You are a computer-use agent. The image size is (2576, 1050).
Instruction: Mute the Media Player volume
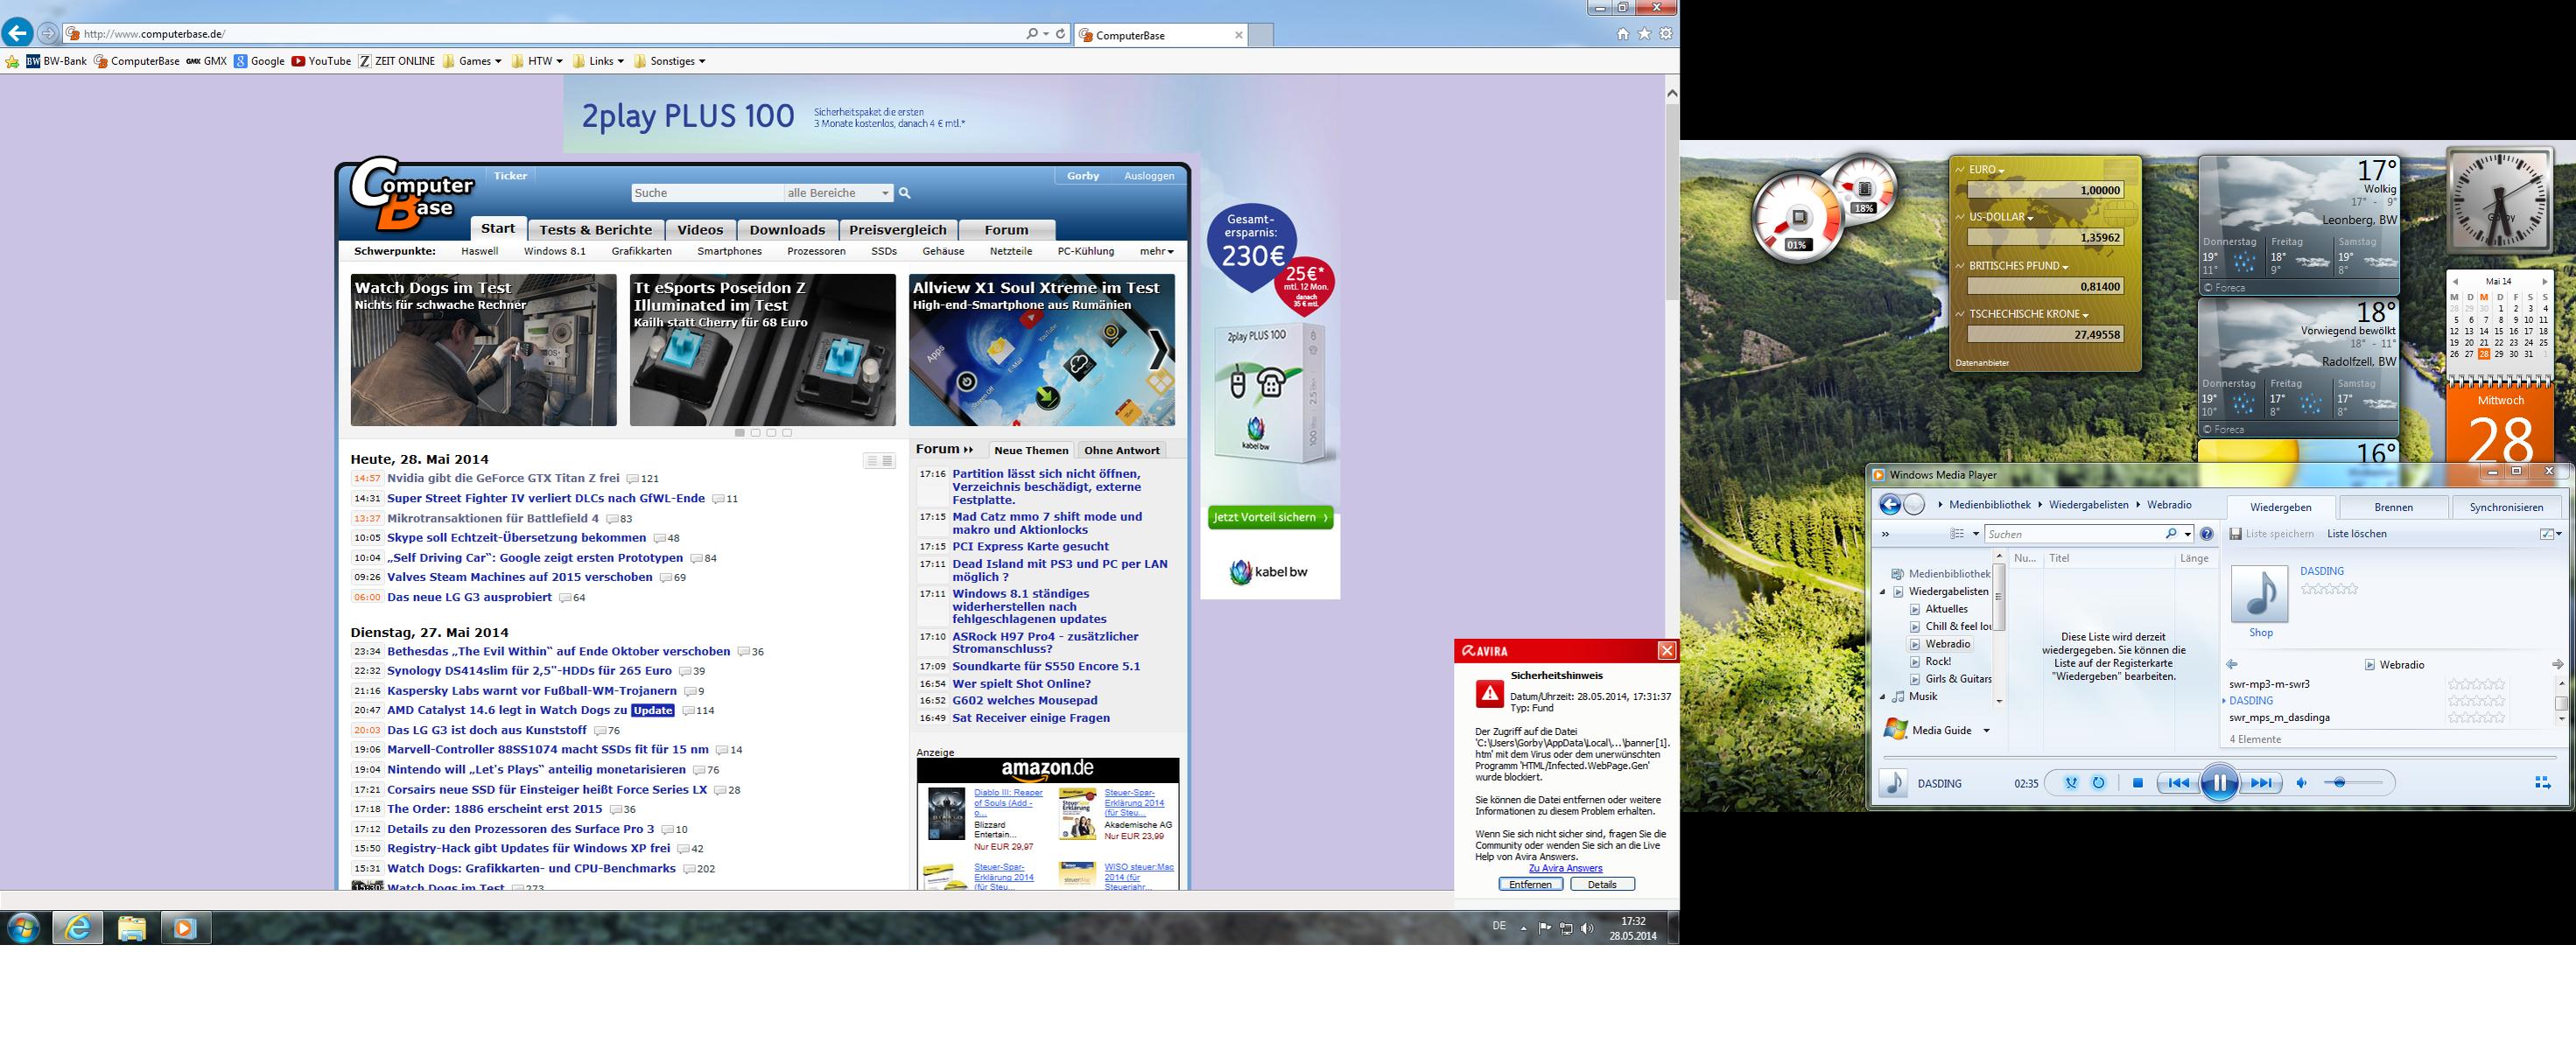pyautogui.click(x=2301, y=783)
